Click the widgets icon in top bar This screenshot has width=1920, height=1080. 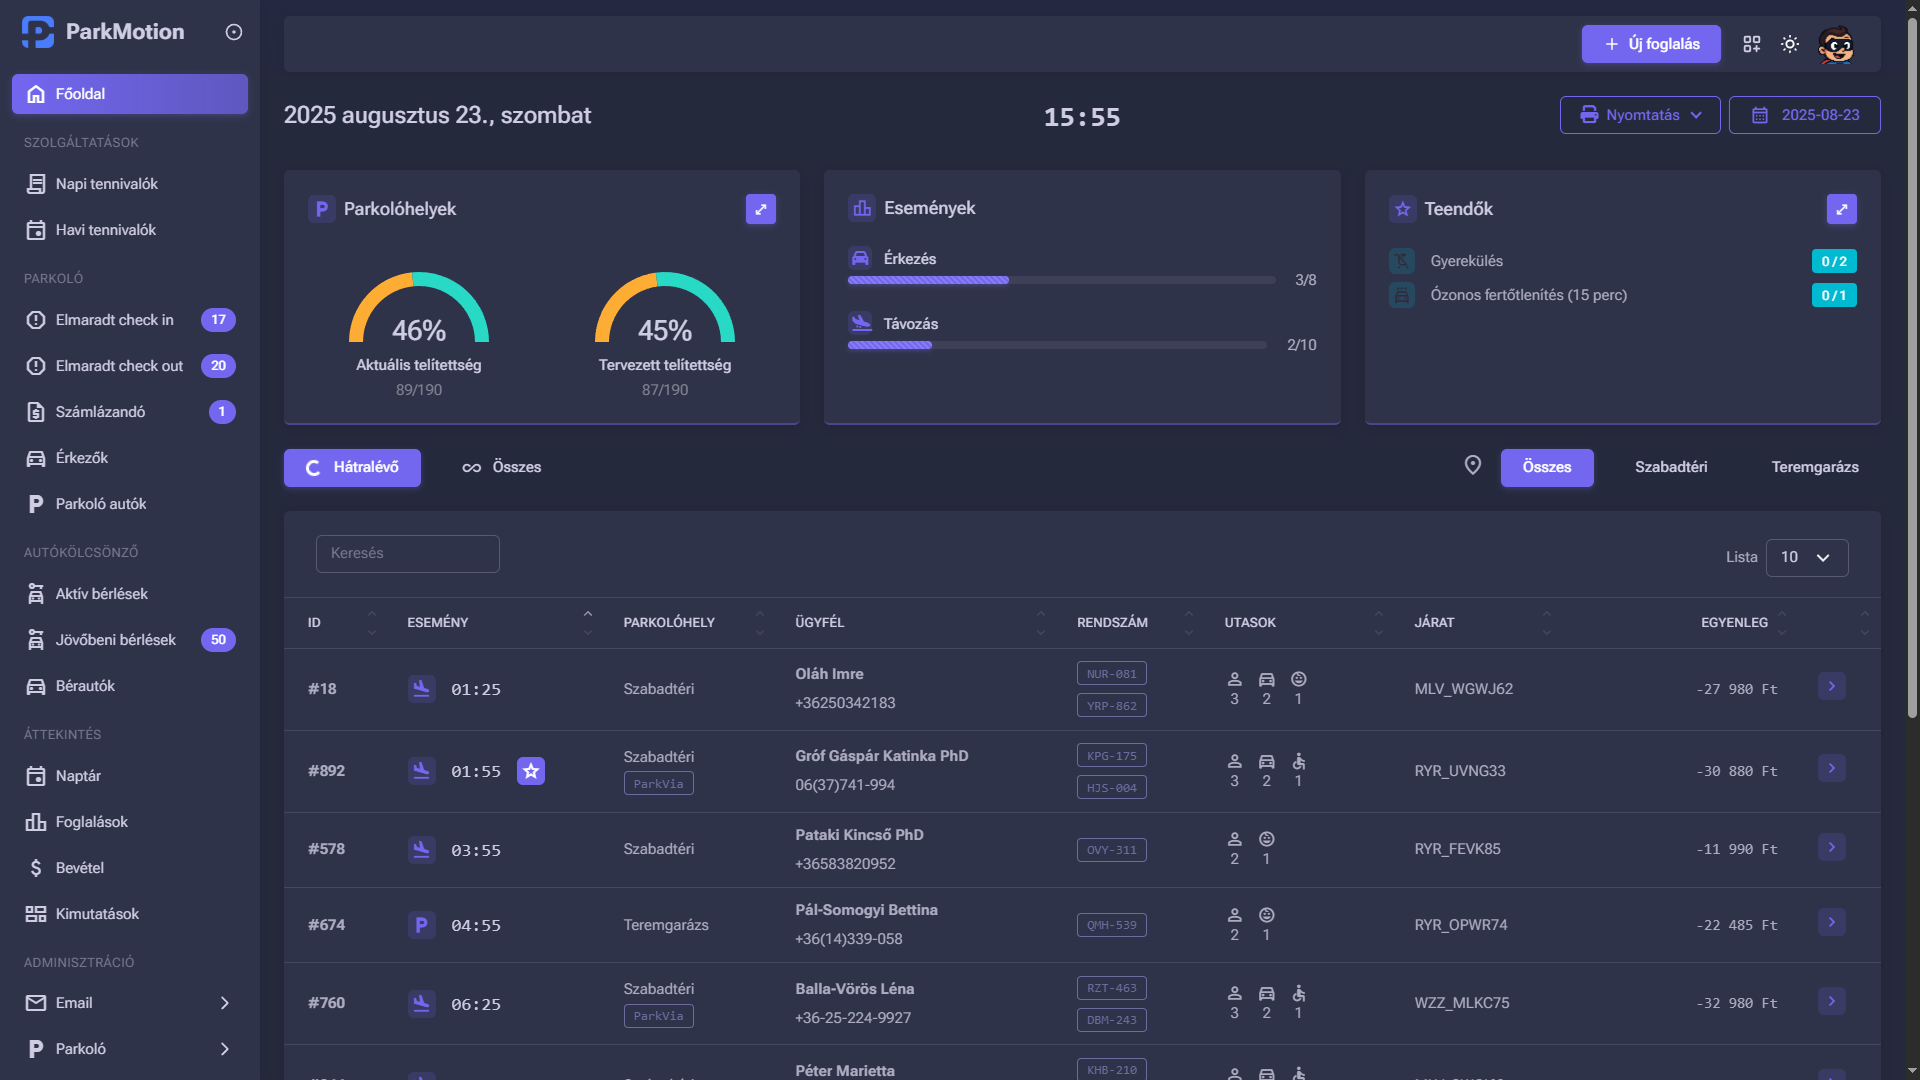1752,44
